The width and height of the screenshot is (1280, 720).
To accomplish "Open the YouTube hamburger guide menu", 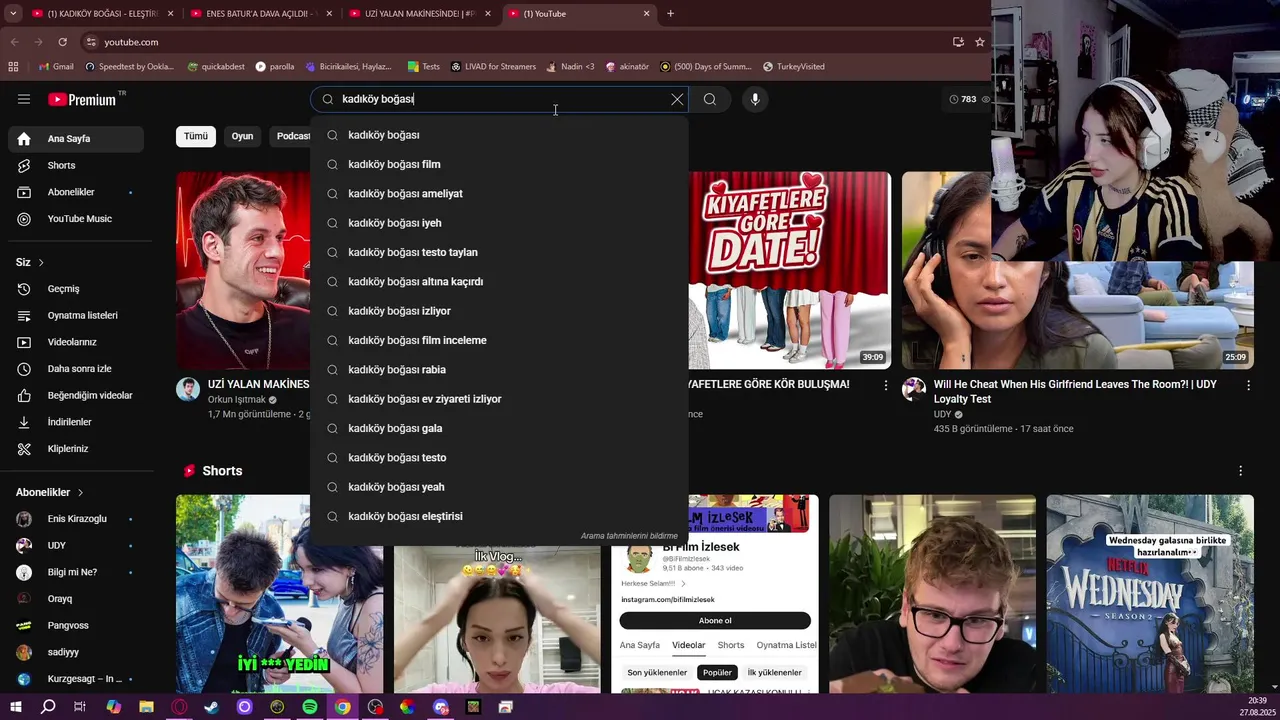I will coord(24,99).
